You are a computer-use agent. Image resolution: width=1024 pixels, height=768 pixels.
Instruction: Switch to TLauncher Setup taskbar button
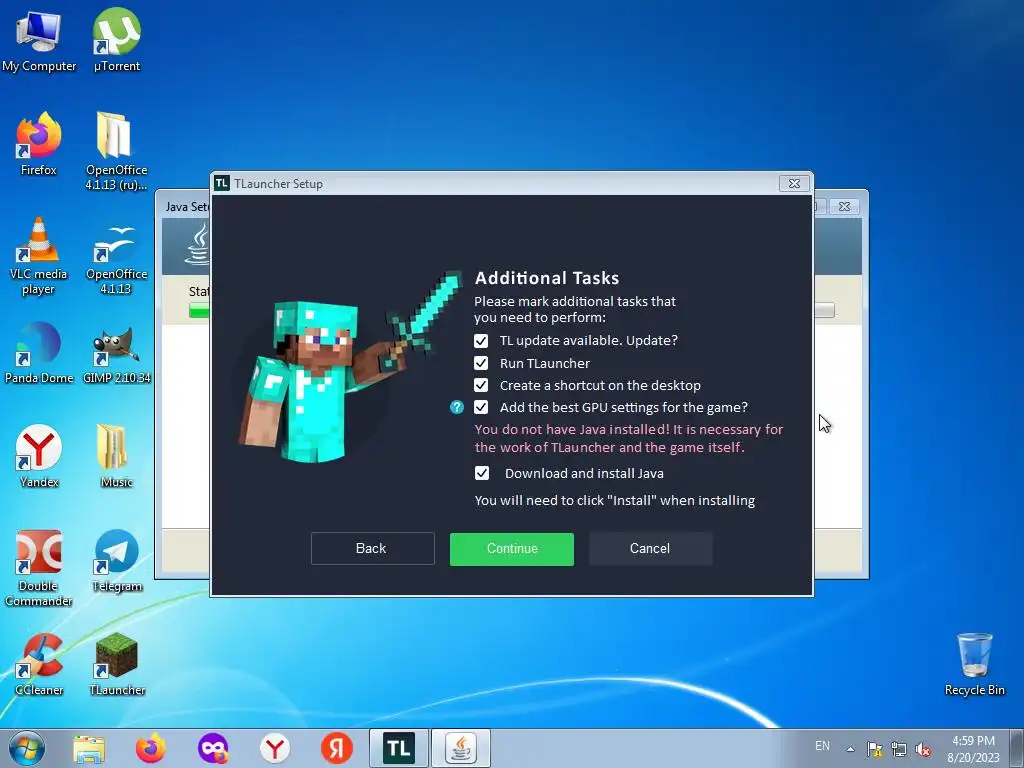398,748
